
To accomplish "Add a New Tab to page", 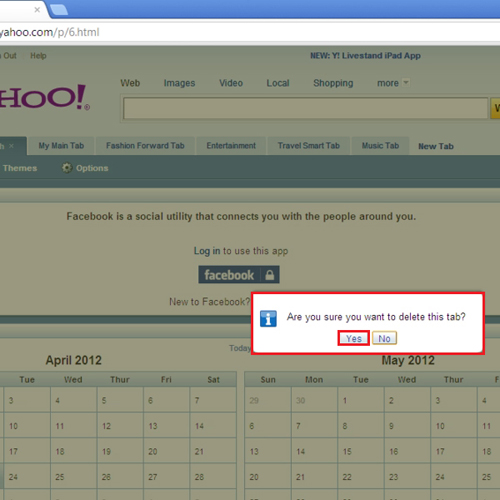I will pyautogui.click(x=436, y=146).
